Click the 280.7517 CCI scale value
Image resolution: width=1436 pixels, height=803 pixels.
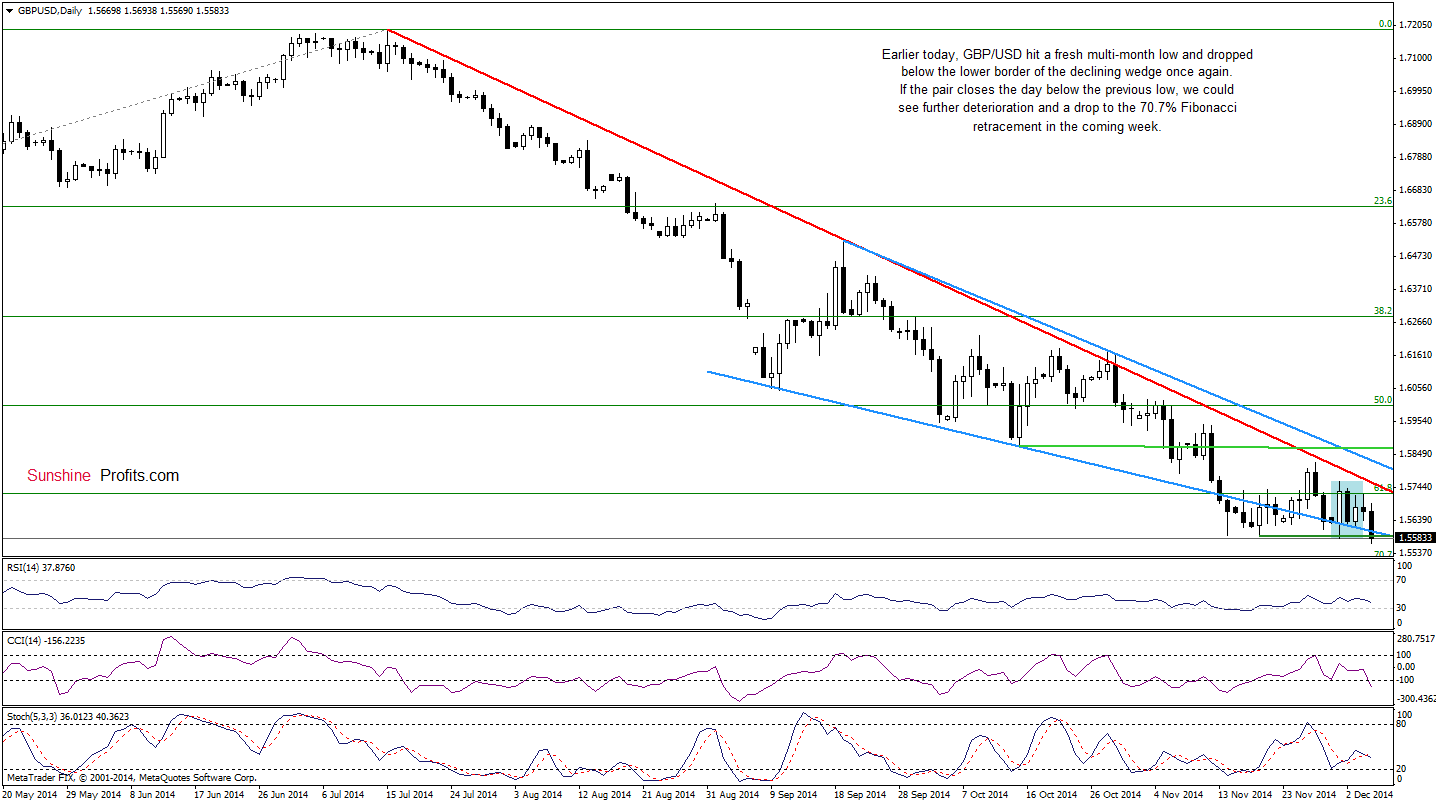click(x=1417, y=638)
